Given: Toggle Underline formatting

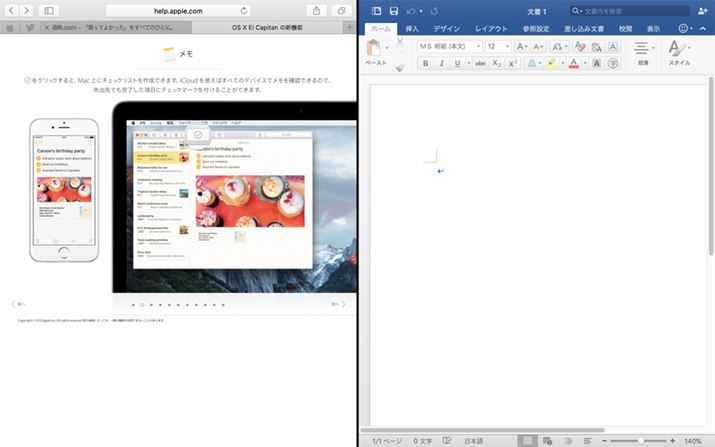Looking at the screenshot, I should click(x=457, y=63).
